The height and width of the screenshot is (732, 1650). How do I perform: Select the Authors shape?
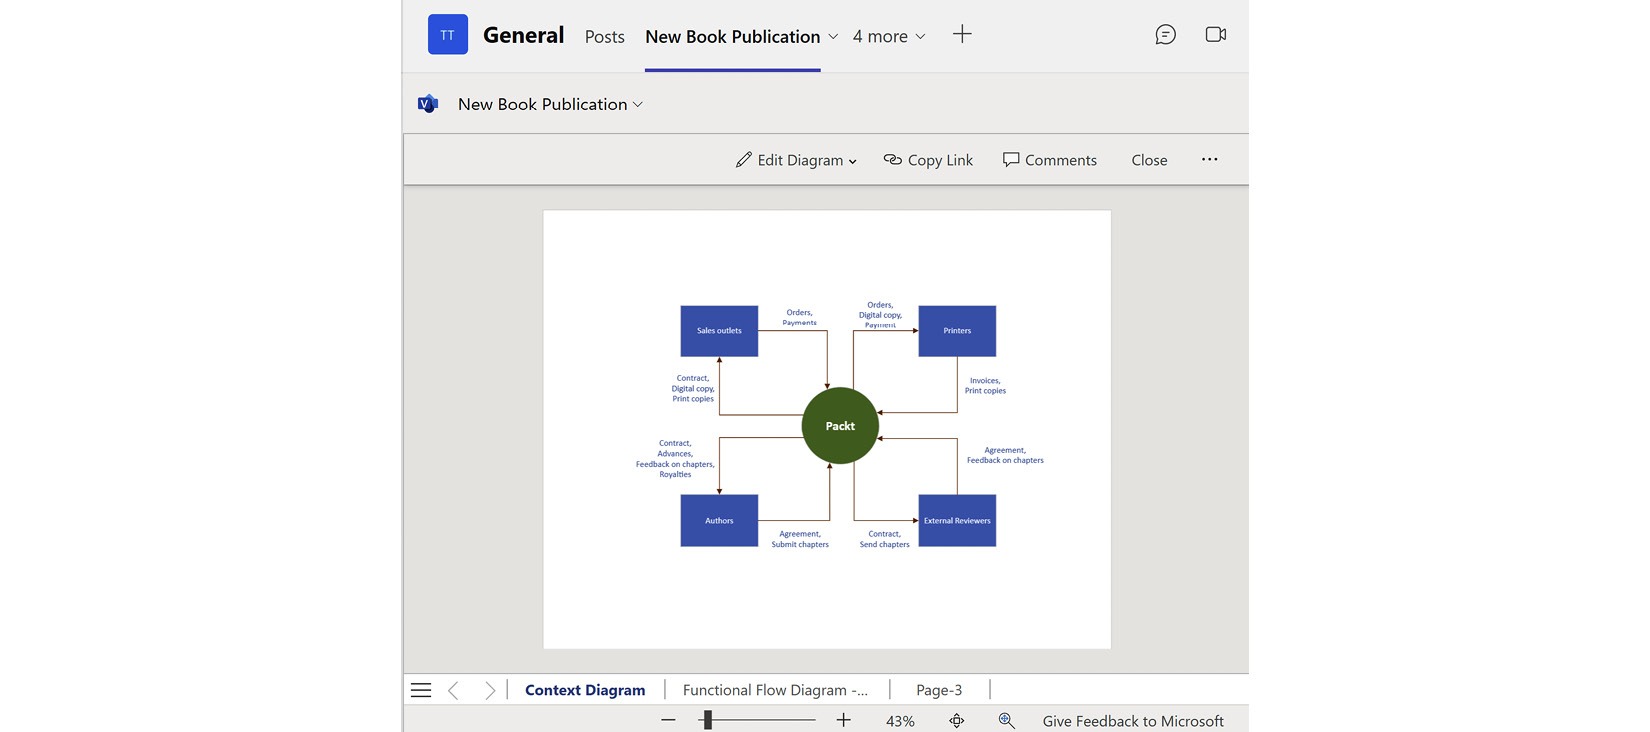[719, 520]
